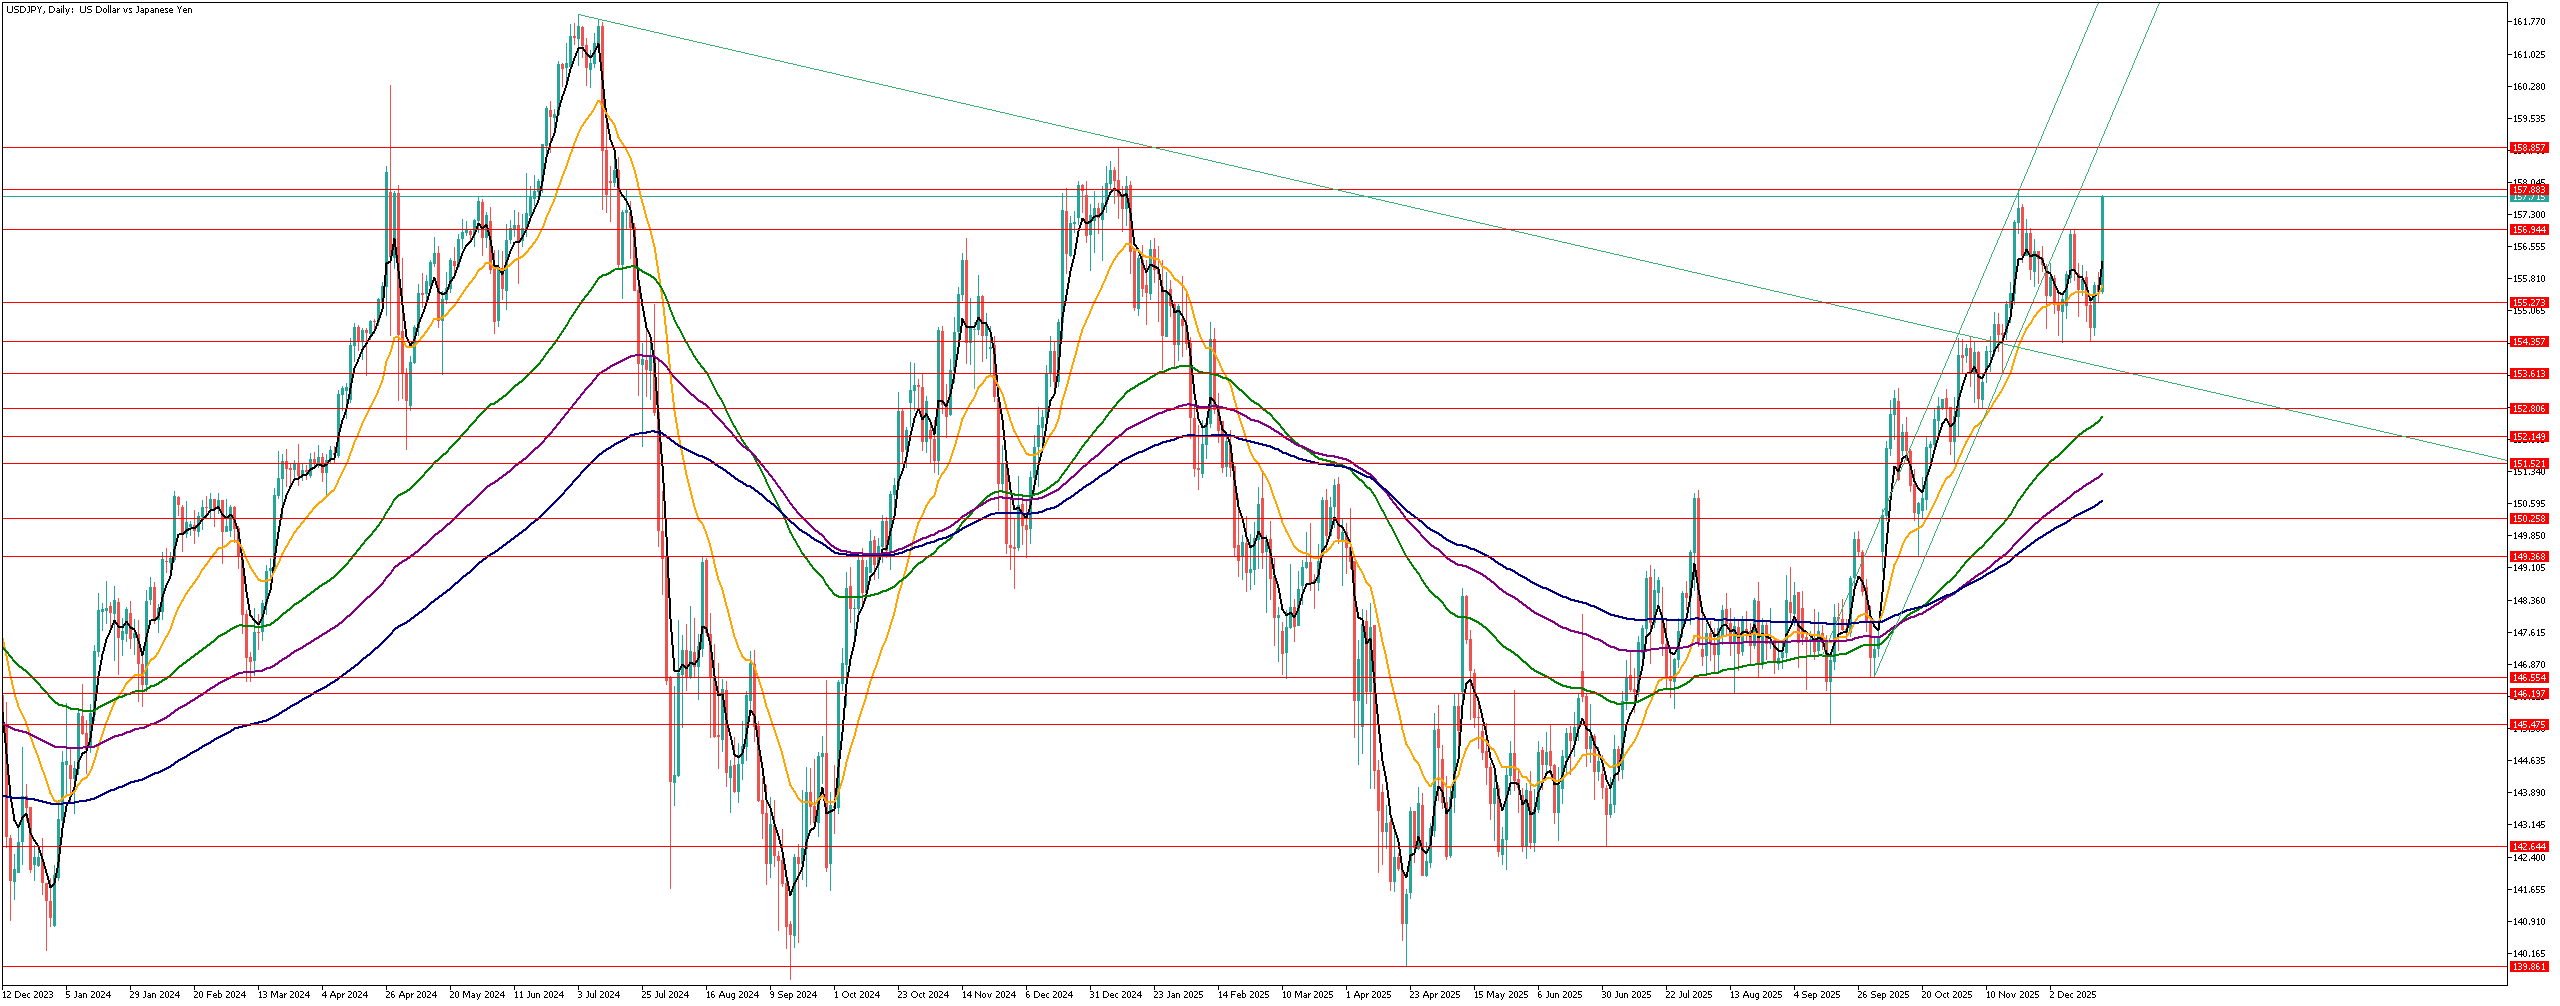Click the 152.806 level label
This screenshot has width=2560, height=1006.
coord(2529,409)
